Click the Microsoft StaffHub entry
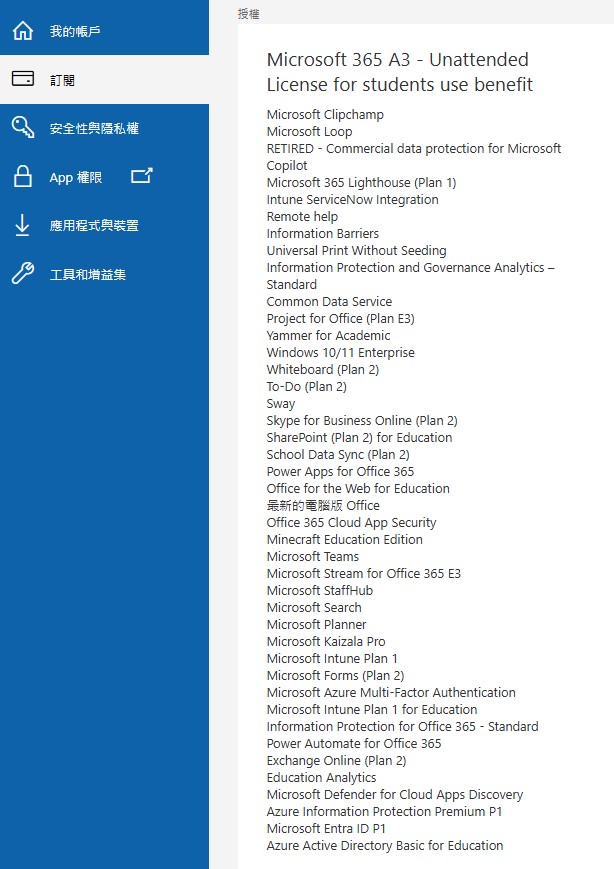 coord(320,591)
